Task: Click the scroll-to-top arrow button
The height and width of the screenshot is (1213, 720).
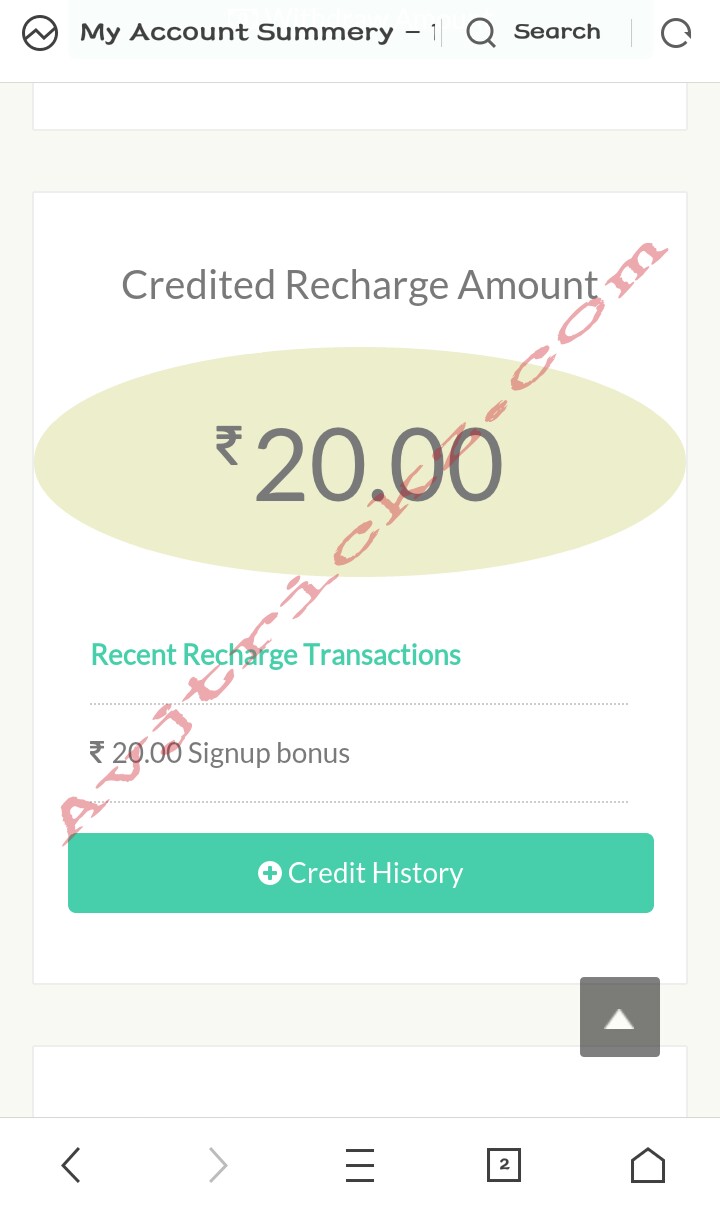Action: point(620,1017)
